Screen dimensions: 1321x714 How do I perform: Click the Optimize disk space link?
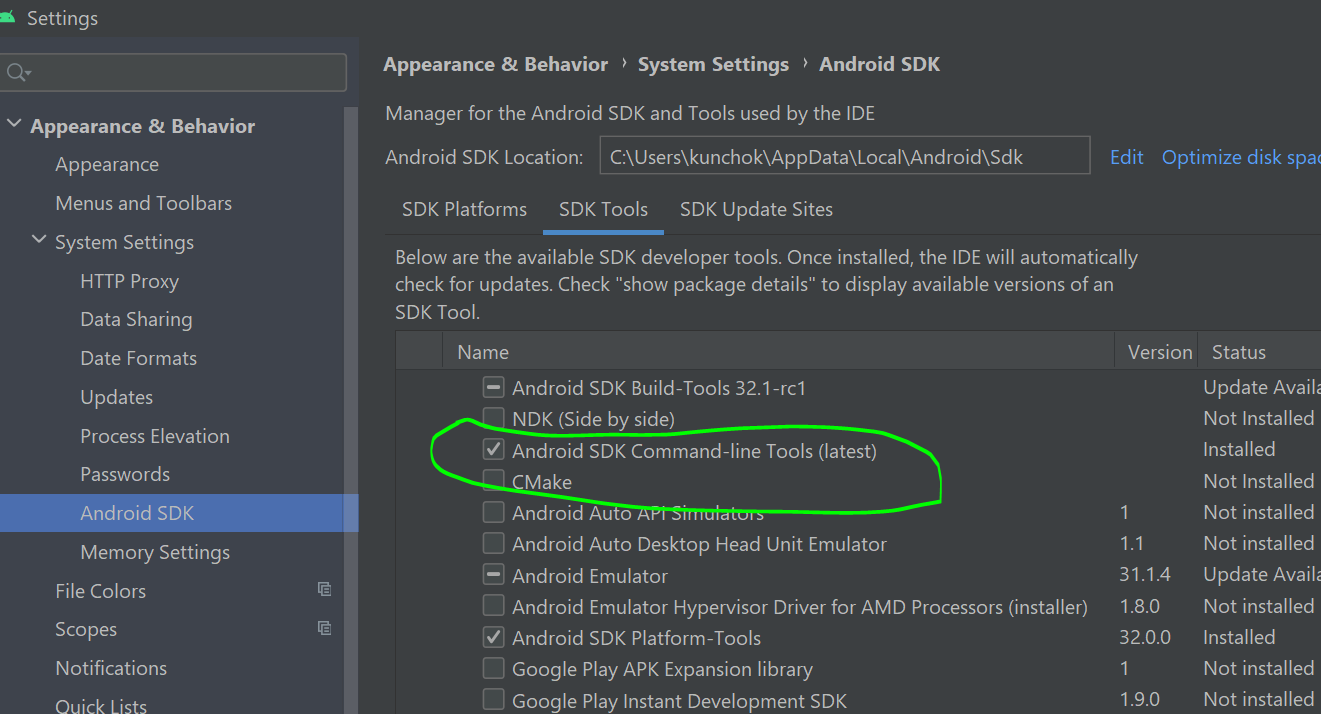coord(1241,157)
